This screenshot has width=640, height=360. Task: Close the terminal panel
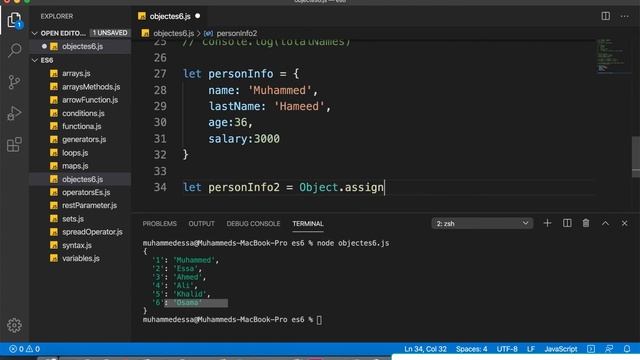pos(624,223)
